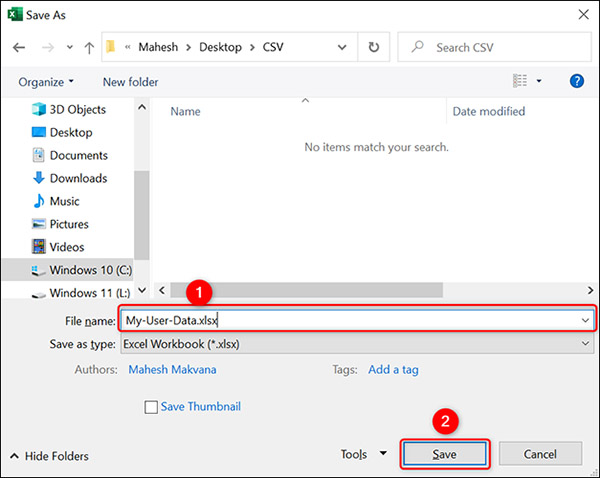The width and height of the screenshot is (600, 478).
Task: Open the Help question mark icon
Action: pos(576,81)
